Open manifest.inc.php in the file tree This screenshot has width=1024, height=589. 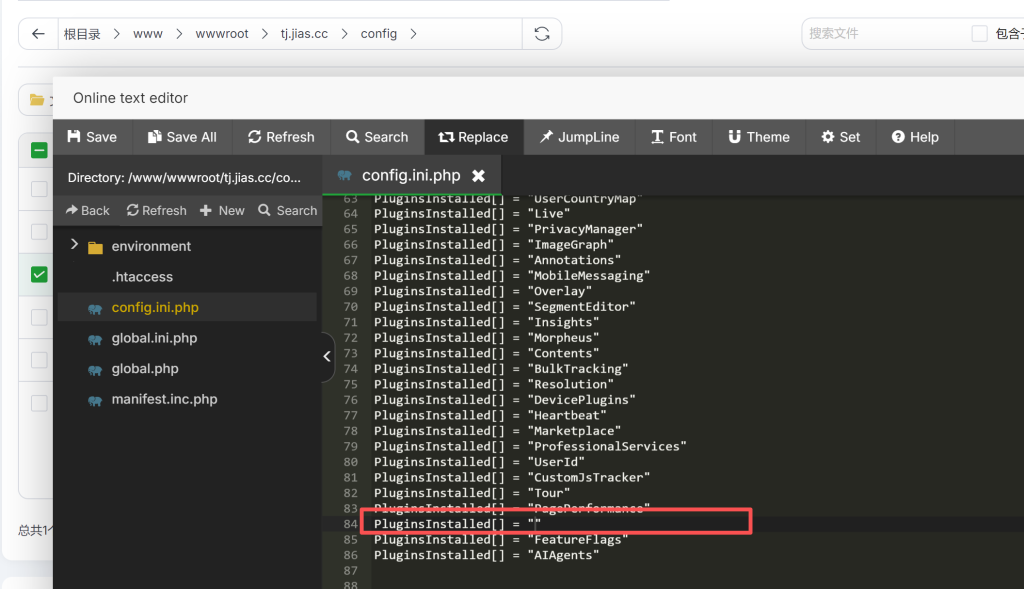tap(164, 400)
